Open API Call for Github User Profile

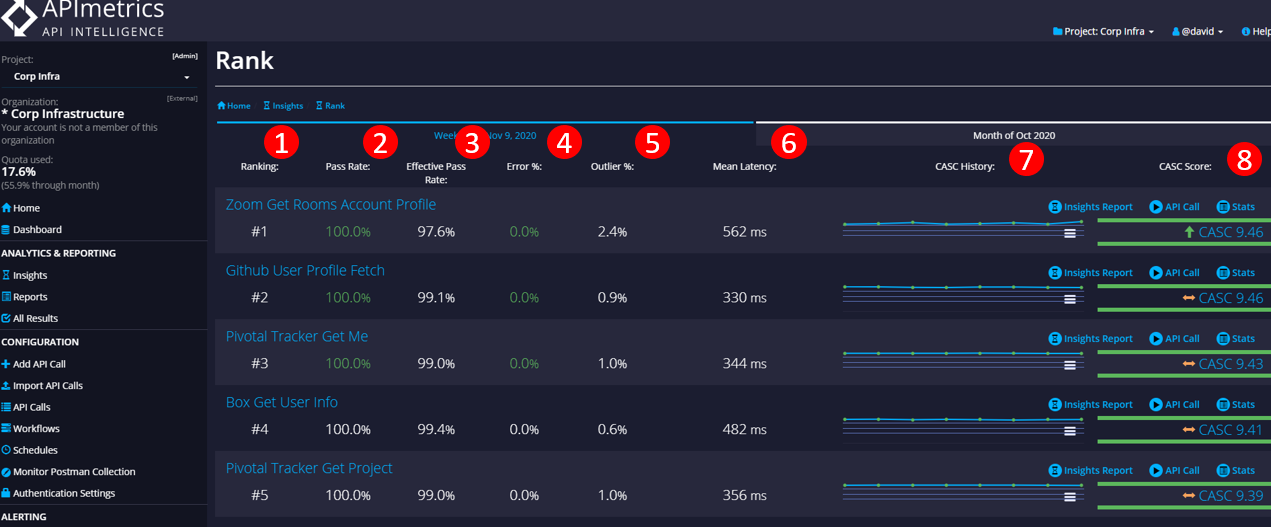tap(1174, 273)
